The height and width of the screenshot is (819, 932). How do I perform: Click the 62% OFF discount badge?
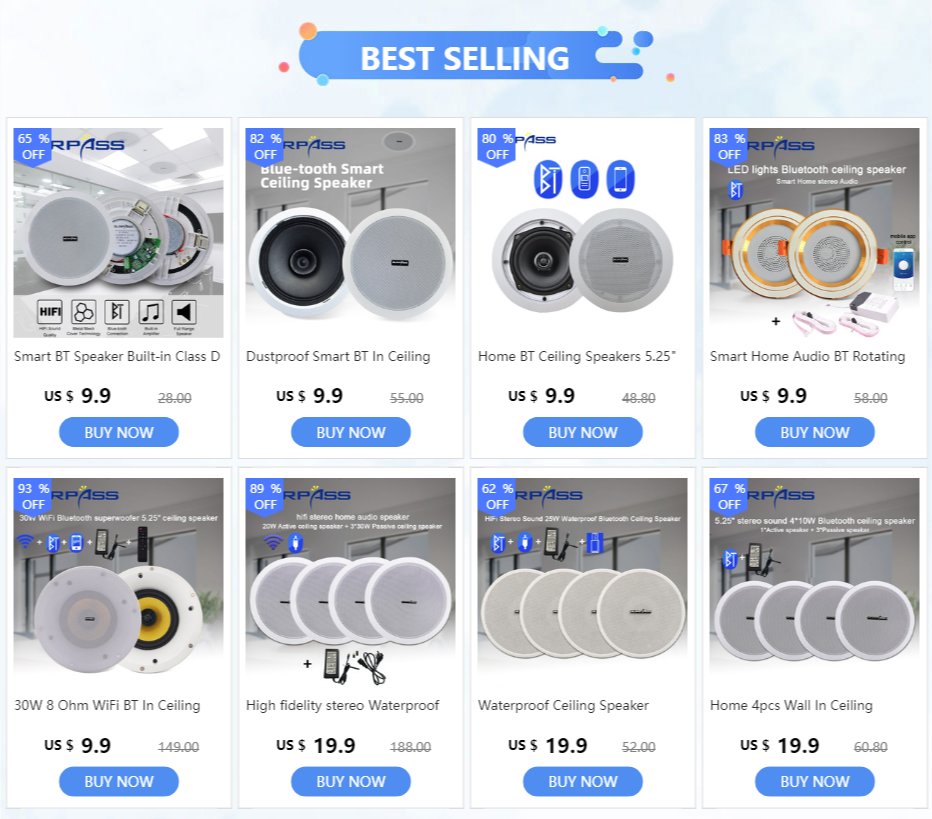pos(496,497)
